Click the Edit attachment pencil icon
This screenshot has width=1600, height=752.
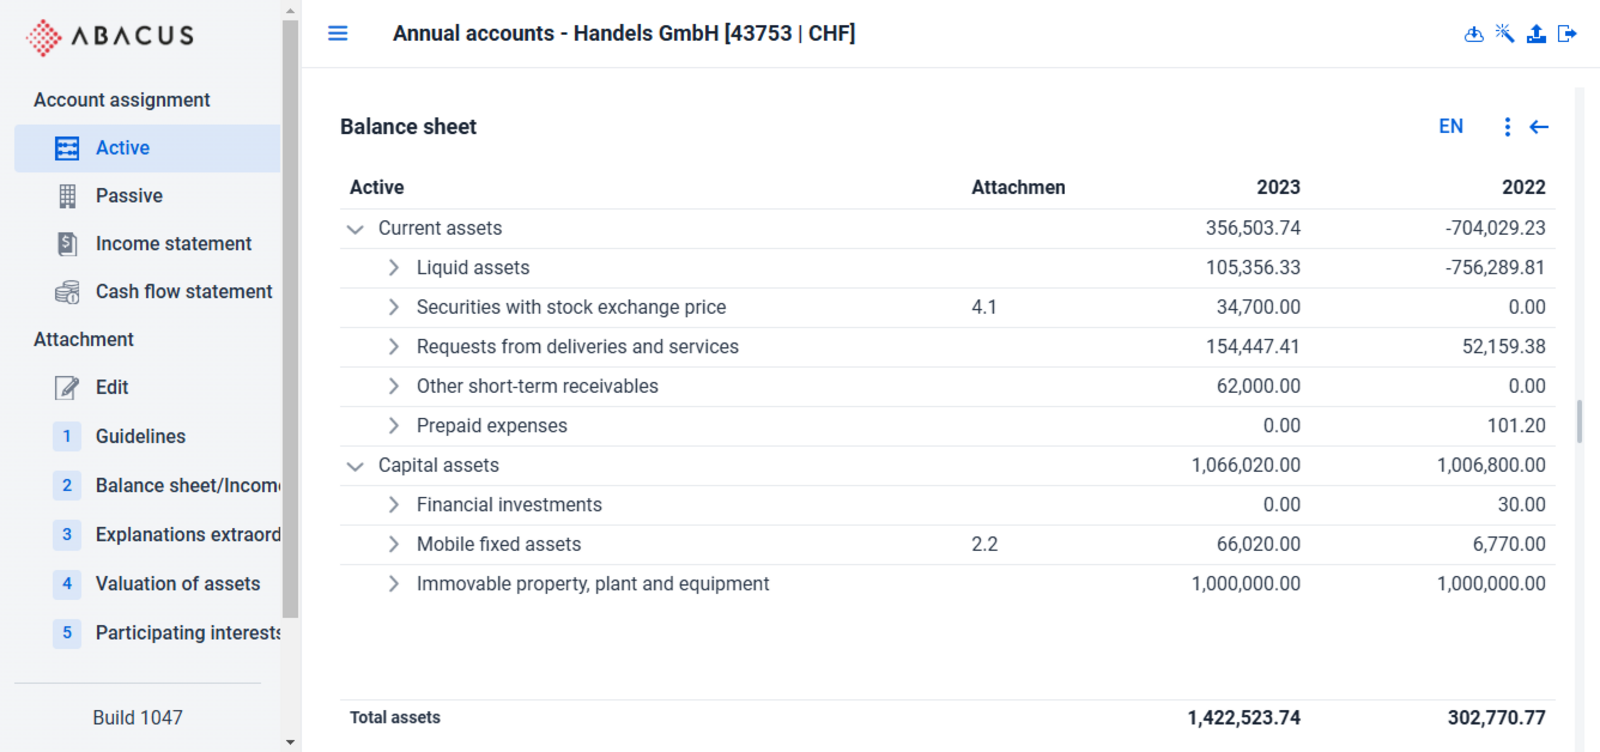tap(67, 388)
